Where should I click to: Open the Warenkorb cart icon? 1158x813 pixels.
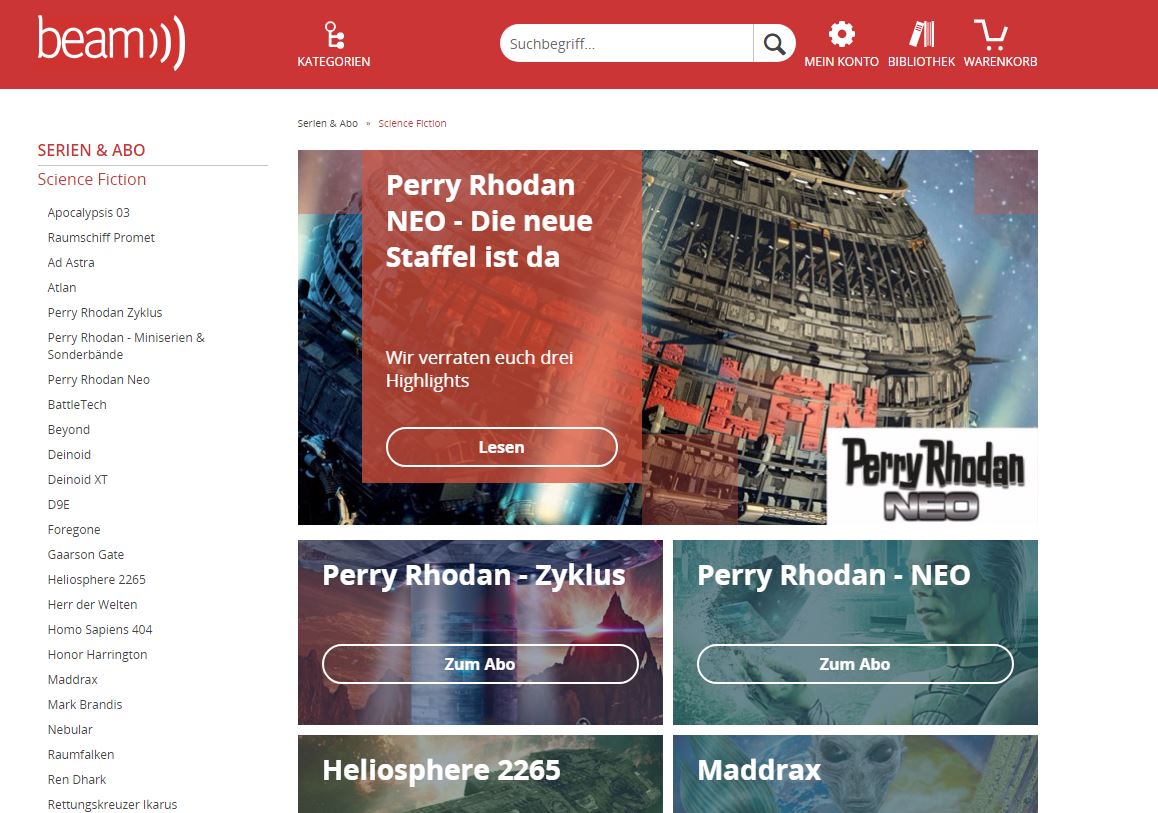(991, 35)
